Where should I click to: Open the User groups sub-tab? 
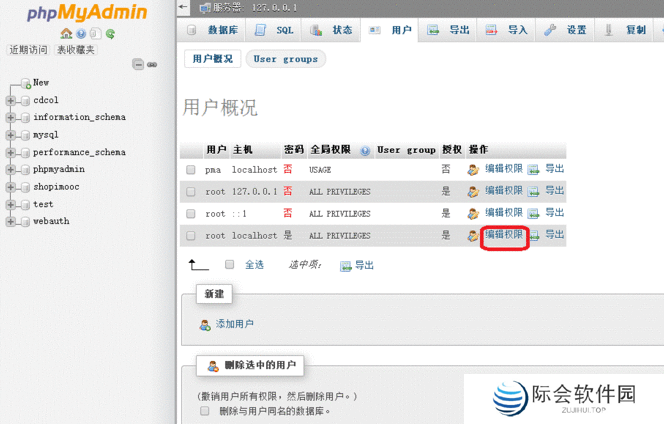pos(285,60)
